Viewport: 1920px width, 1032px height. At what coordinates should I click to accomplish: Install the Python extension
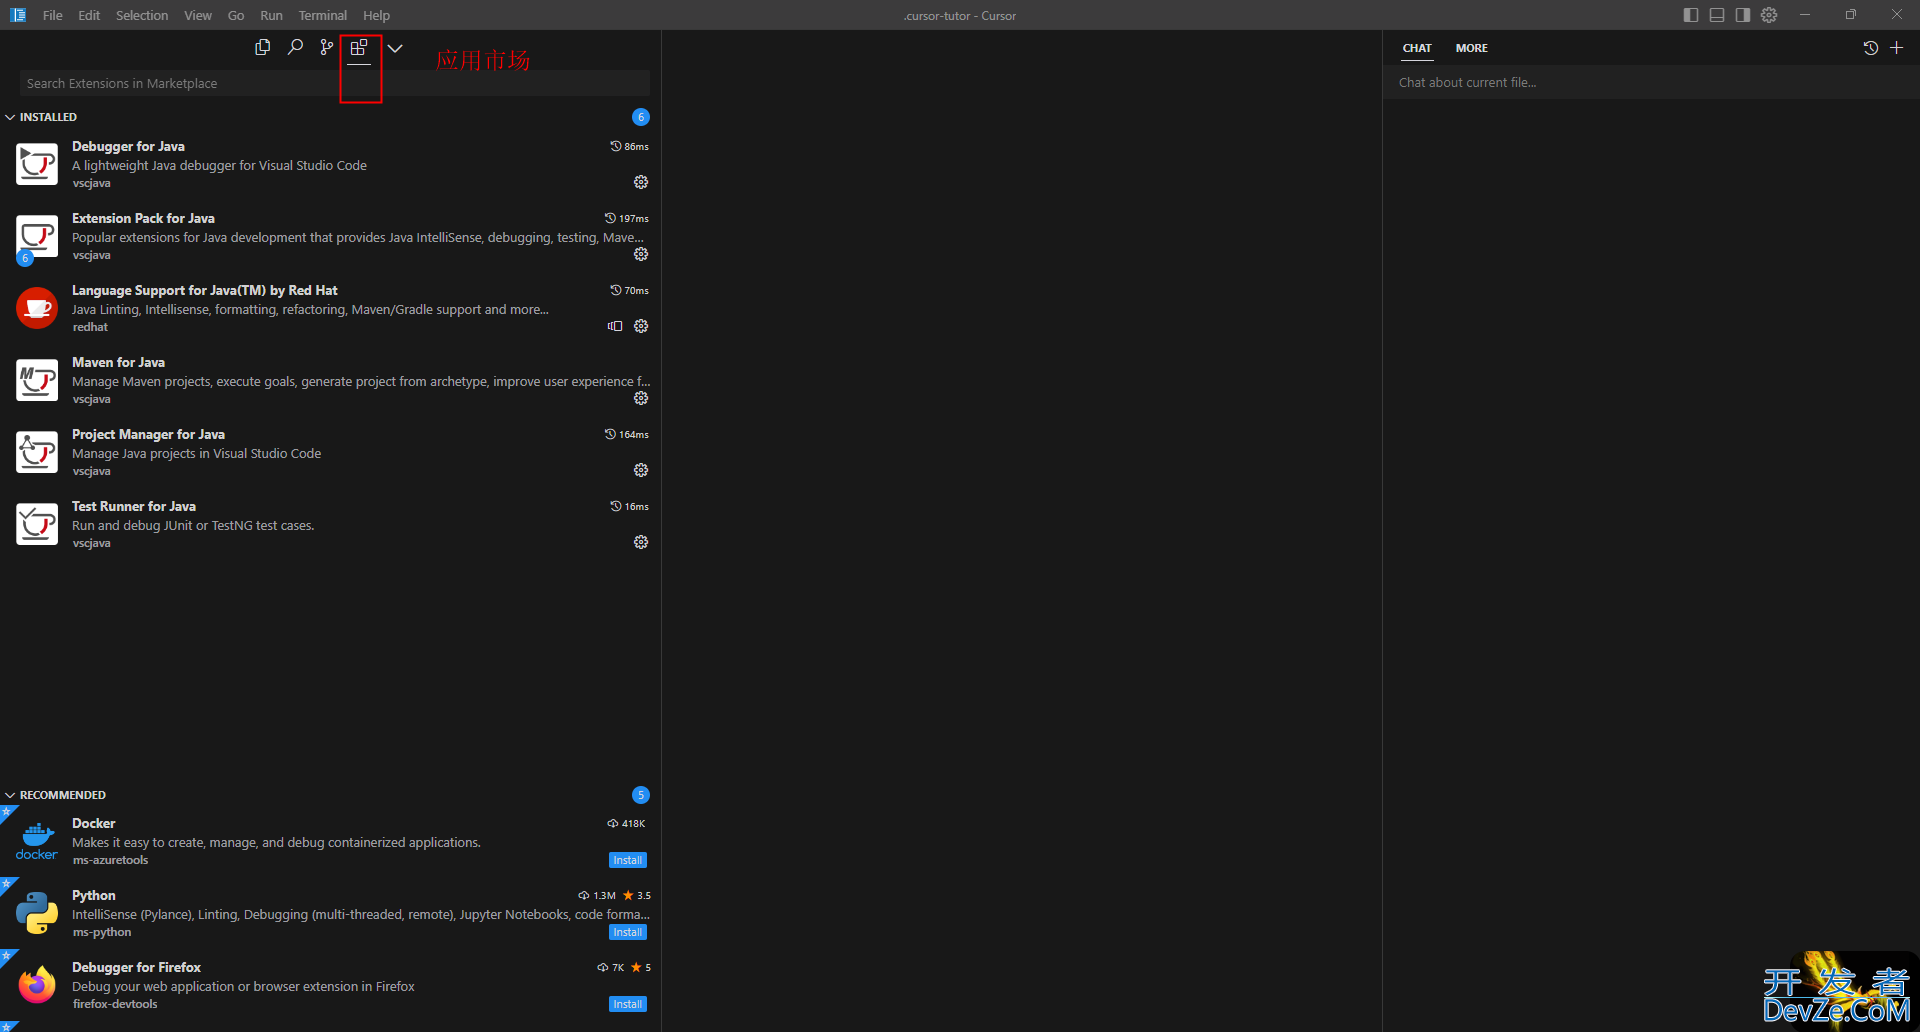coord(628,932)
